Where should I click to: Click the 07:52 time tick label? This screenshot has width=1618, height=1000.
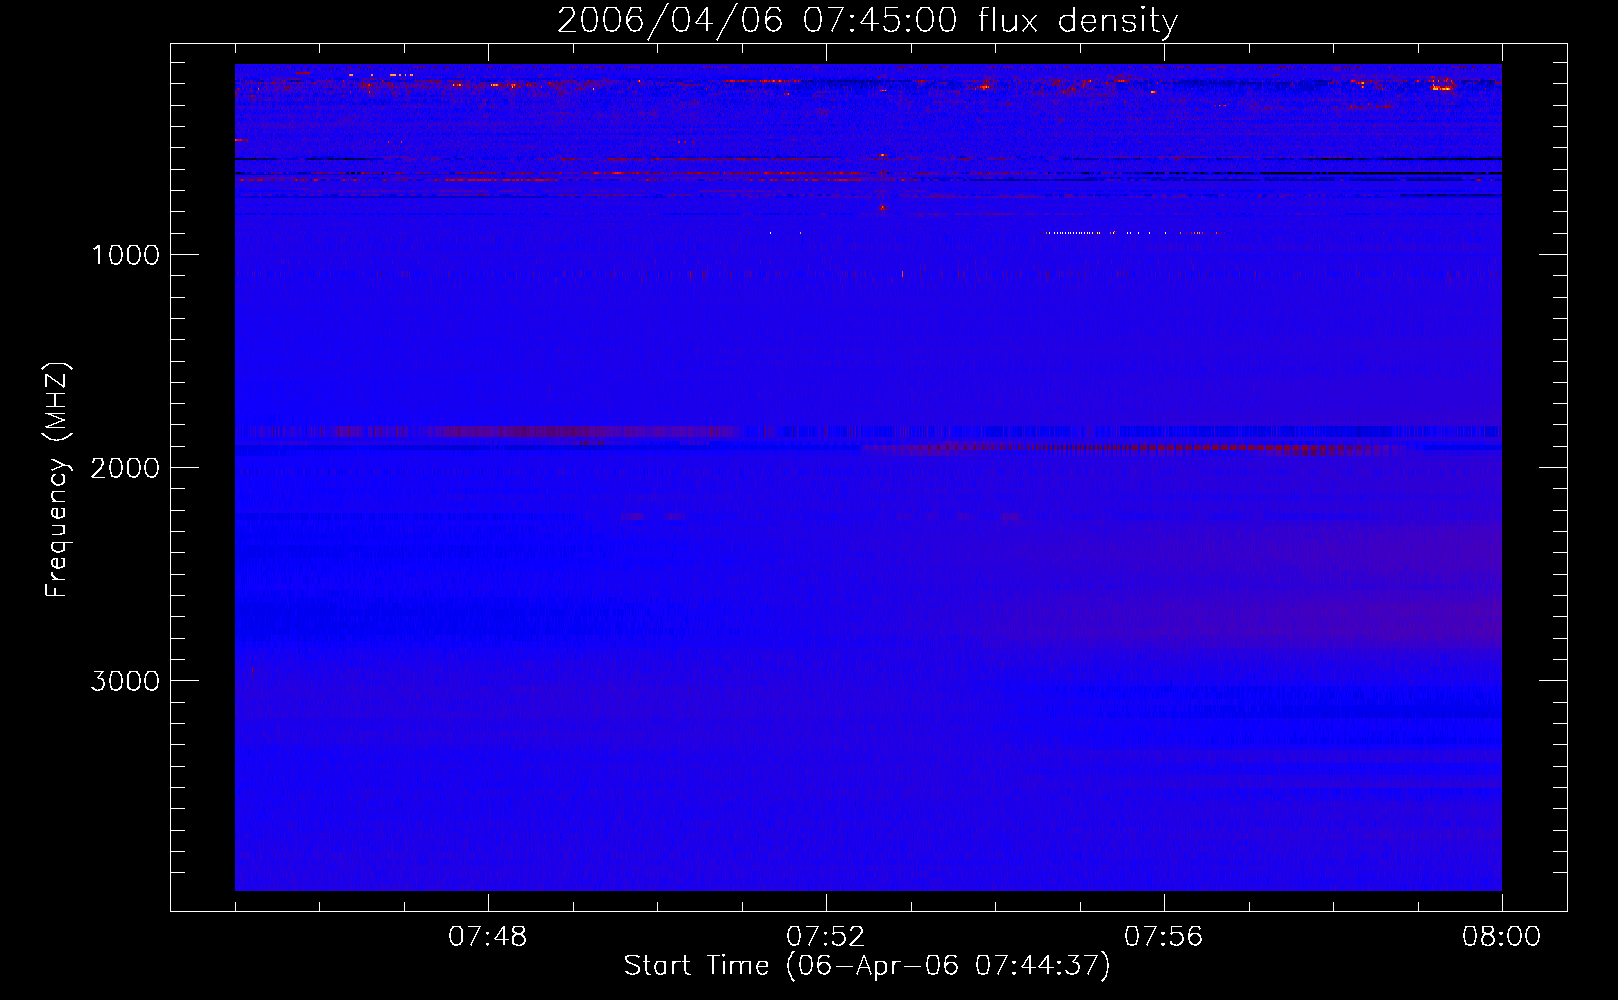click(x=826, y=937)
